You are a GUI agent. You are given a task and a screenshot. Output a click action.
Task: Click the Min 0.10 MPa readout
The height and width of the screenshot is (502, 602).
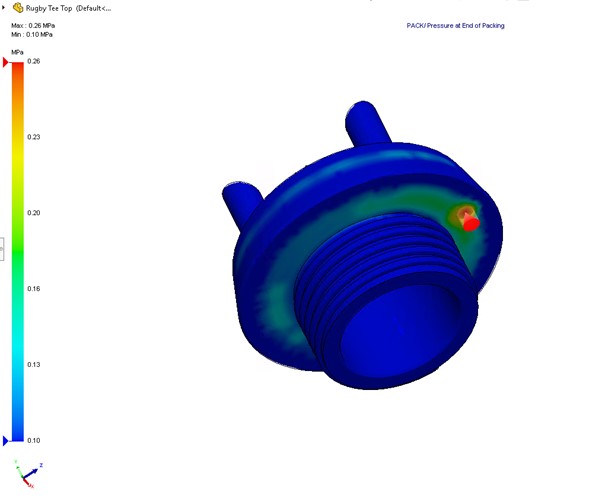click(32, 34)
